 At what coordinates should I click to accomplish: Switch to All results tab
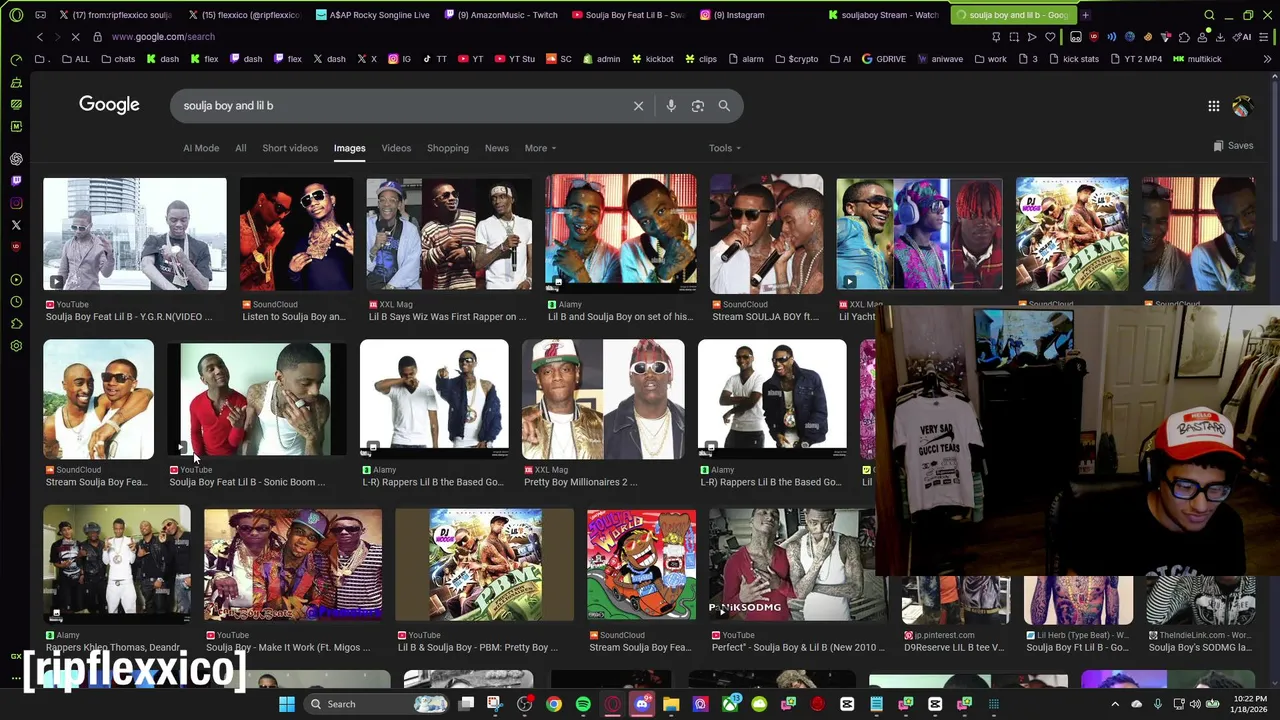[241, 148]
